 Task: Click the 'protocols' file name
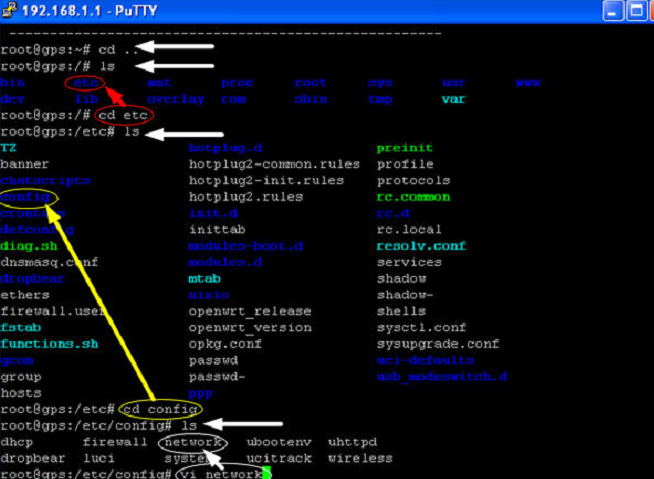[413, 181]
